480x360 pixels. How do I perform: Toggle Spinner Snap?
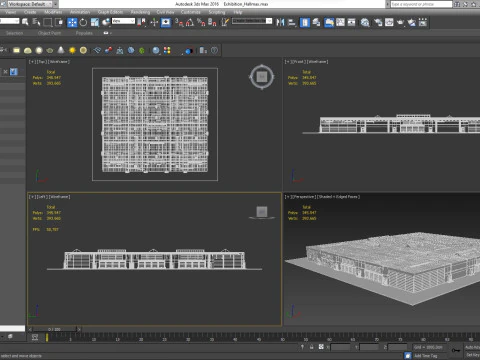pyautogui.click(x=212, y=22)
